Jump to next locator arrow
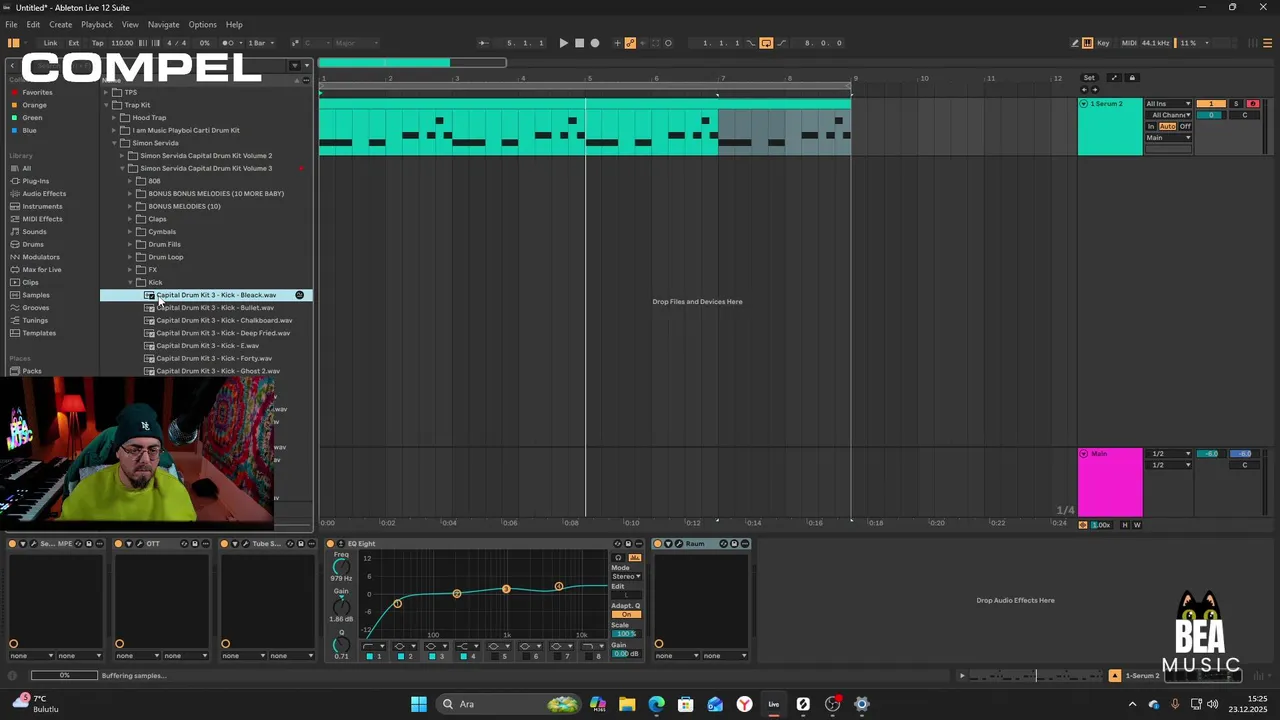 pos(1094,90)
